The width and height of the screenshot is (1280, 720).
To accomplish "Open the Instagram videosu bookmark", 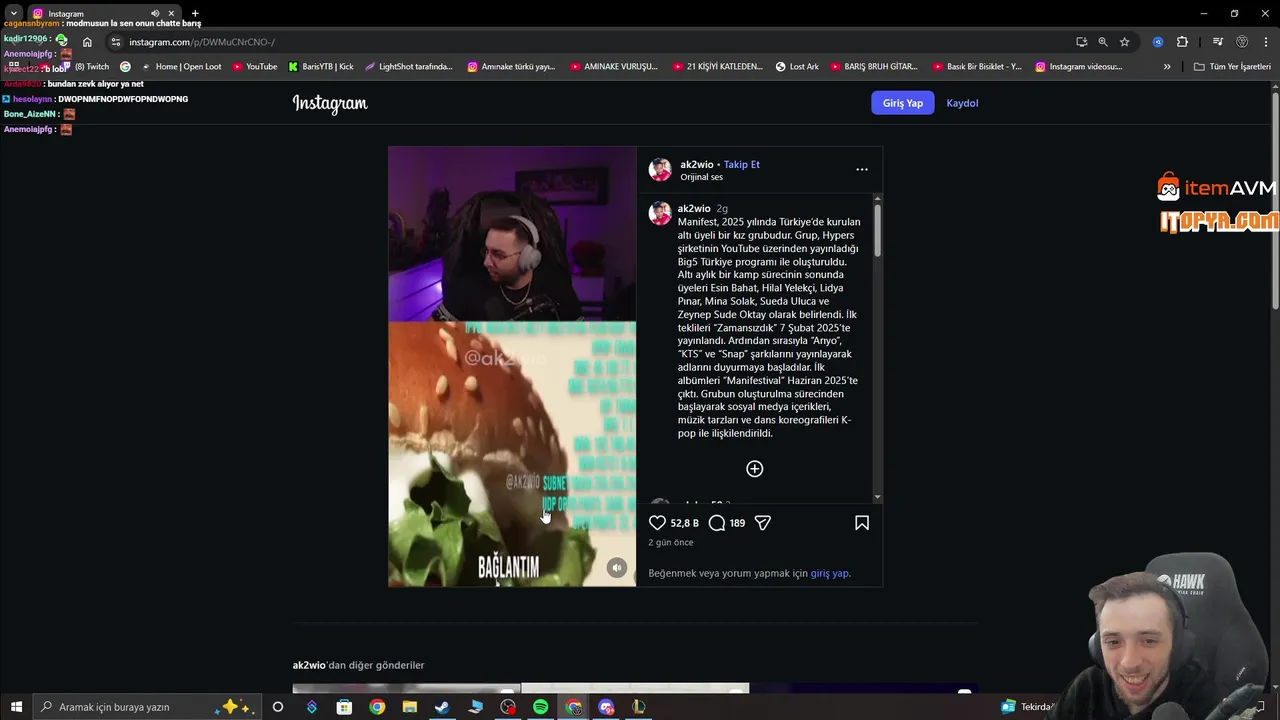I will click(x=1079, y=67).
